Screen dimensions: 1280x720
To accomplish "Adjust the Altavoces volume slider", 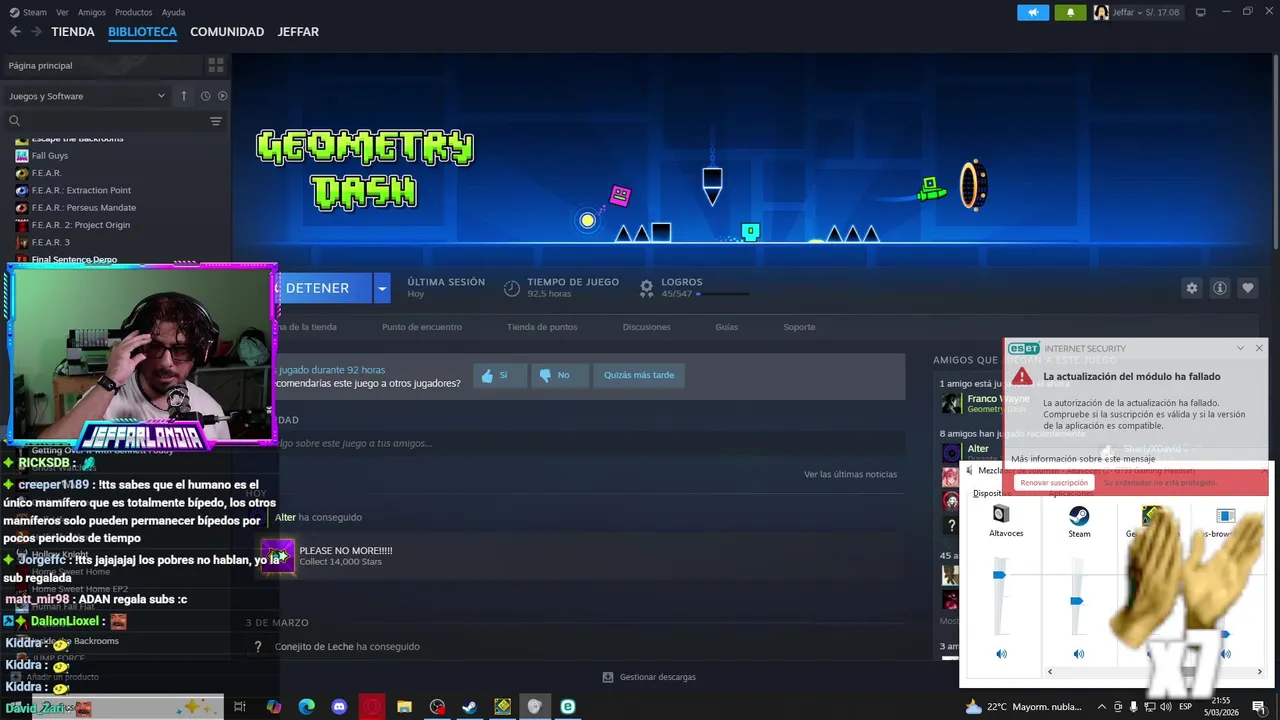I will coord(999,575).
